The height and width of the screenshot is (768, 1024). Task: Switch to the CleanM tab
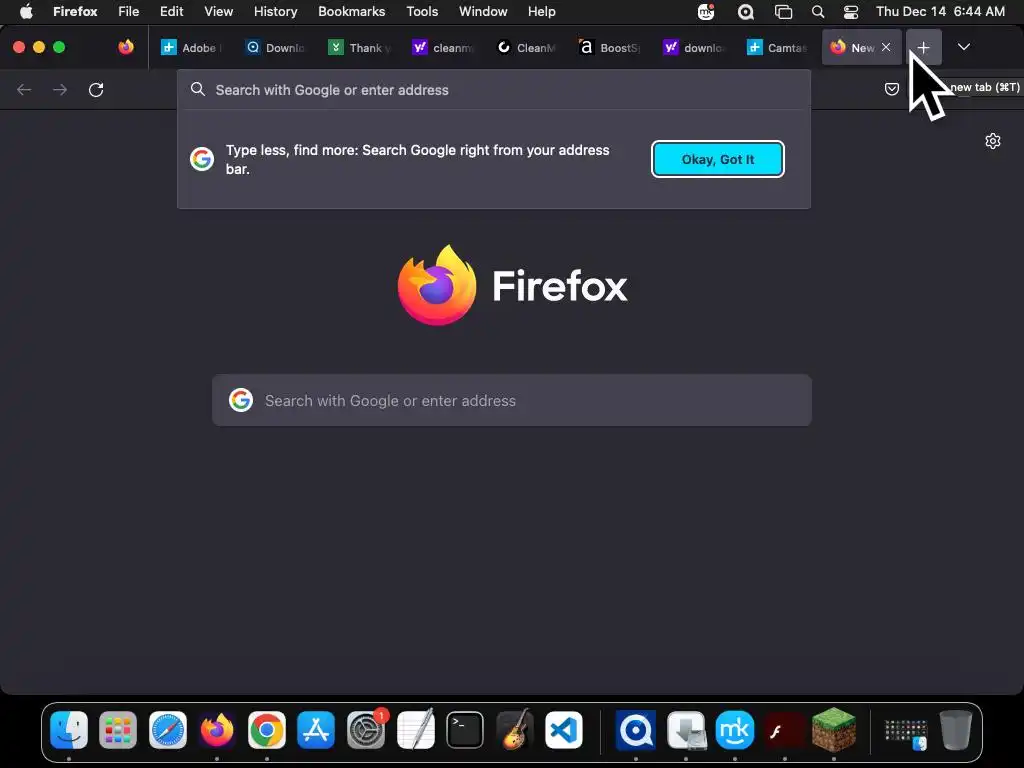pos(526,48)
